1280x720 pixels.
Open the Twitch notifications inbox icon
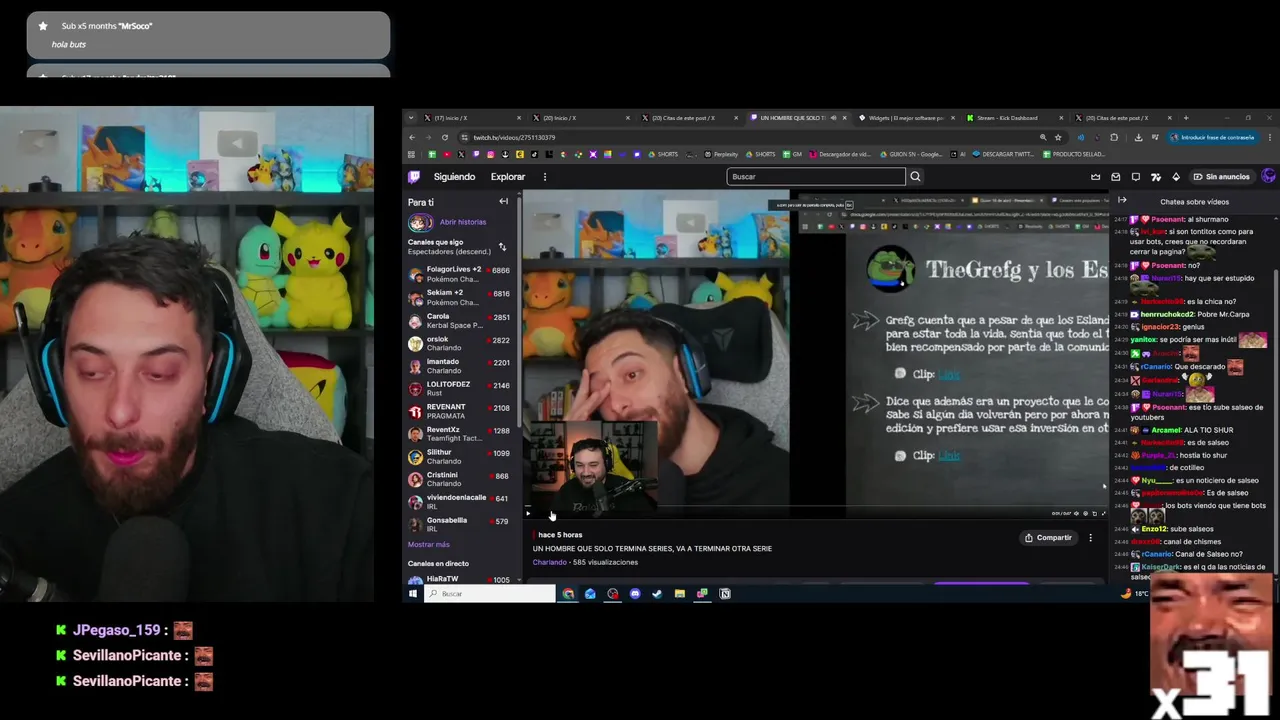point(1116,177)
